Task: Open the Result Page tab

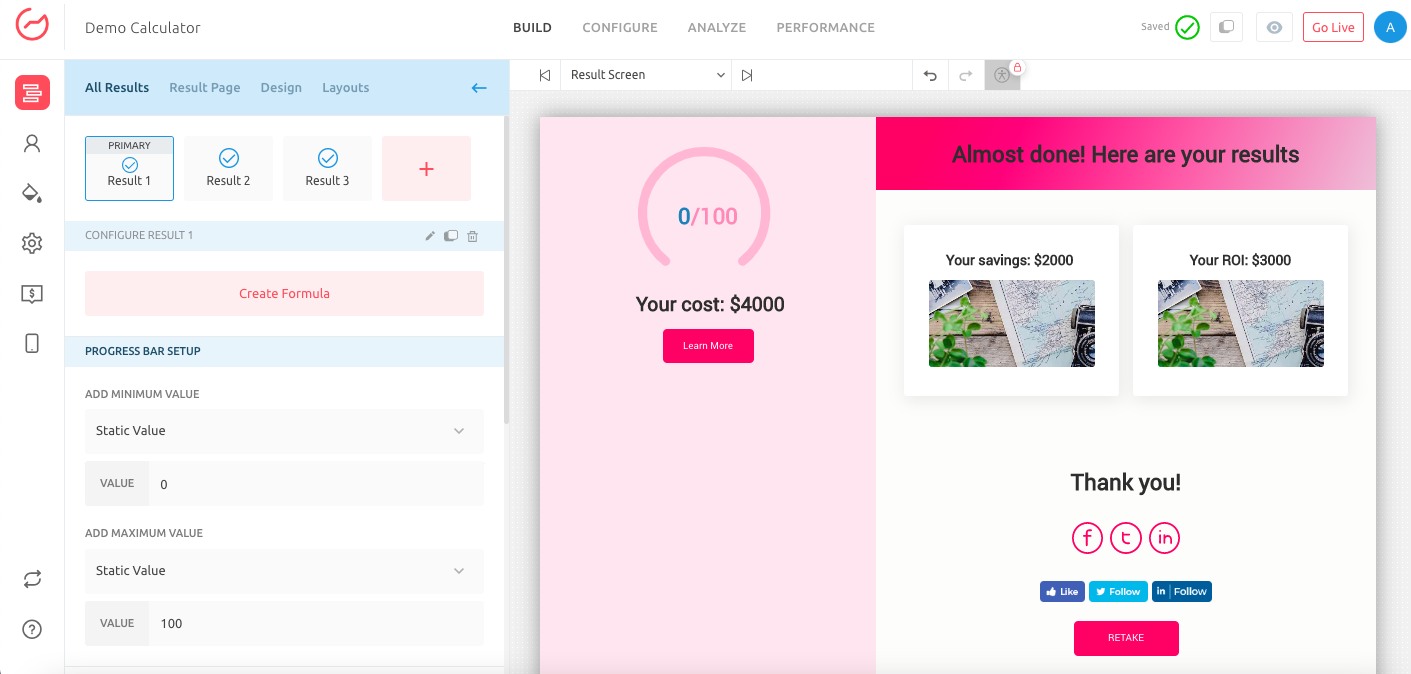Action: (x=205, y=88)
